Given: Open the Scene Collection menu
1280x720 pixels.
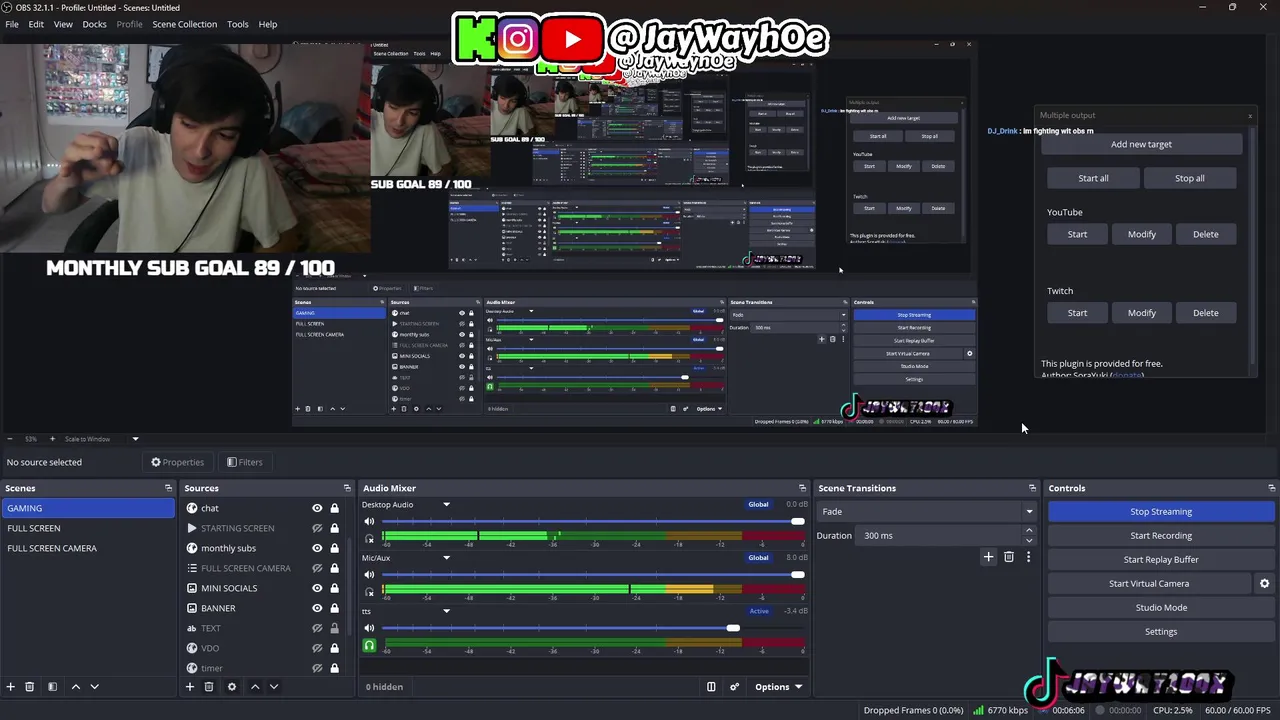Looking at the screenshot, I should [184, 24].
